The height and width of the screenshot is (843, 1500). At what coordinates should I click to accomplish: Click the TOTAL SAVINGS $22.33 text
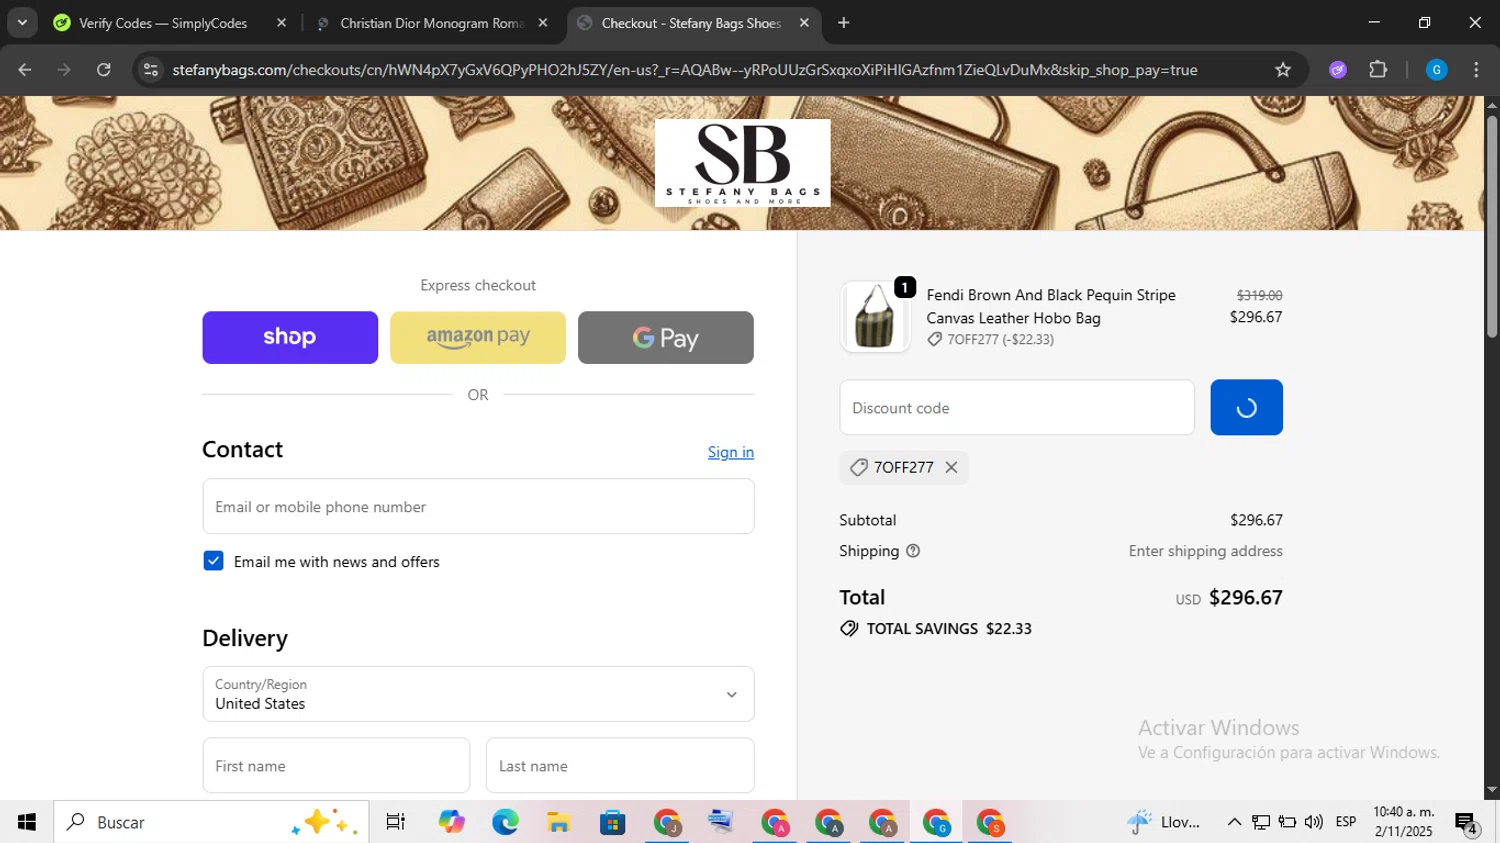[x=949, y=629]
